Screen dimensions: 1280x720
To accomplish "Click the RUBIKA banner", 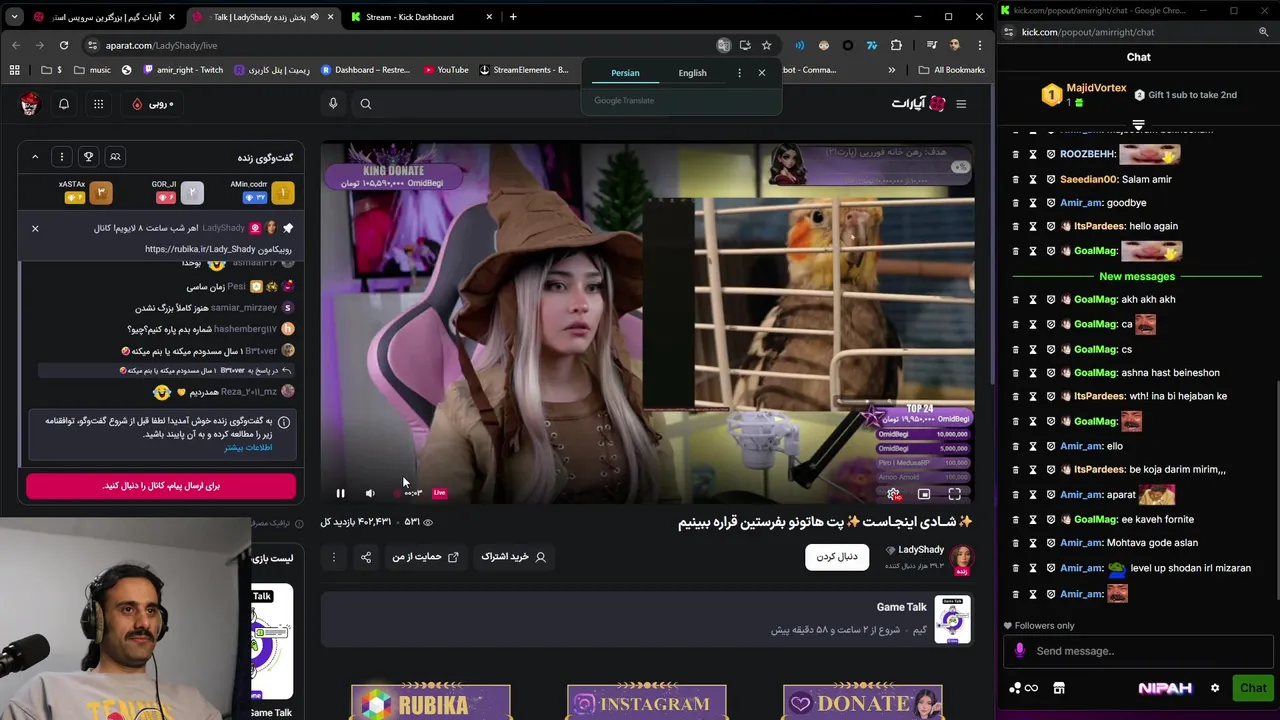I will (431, 702).
